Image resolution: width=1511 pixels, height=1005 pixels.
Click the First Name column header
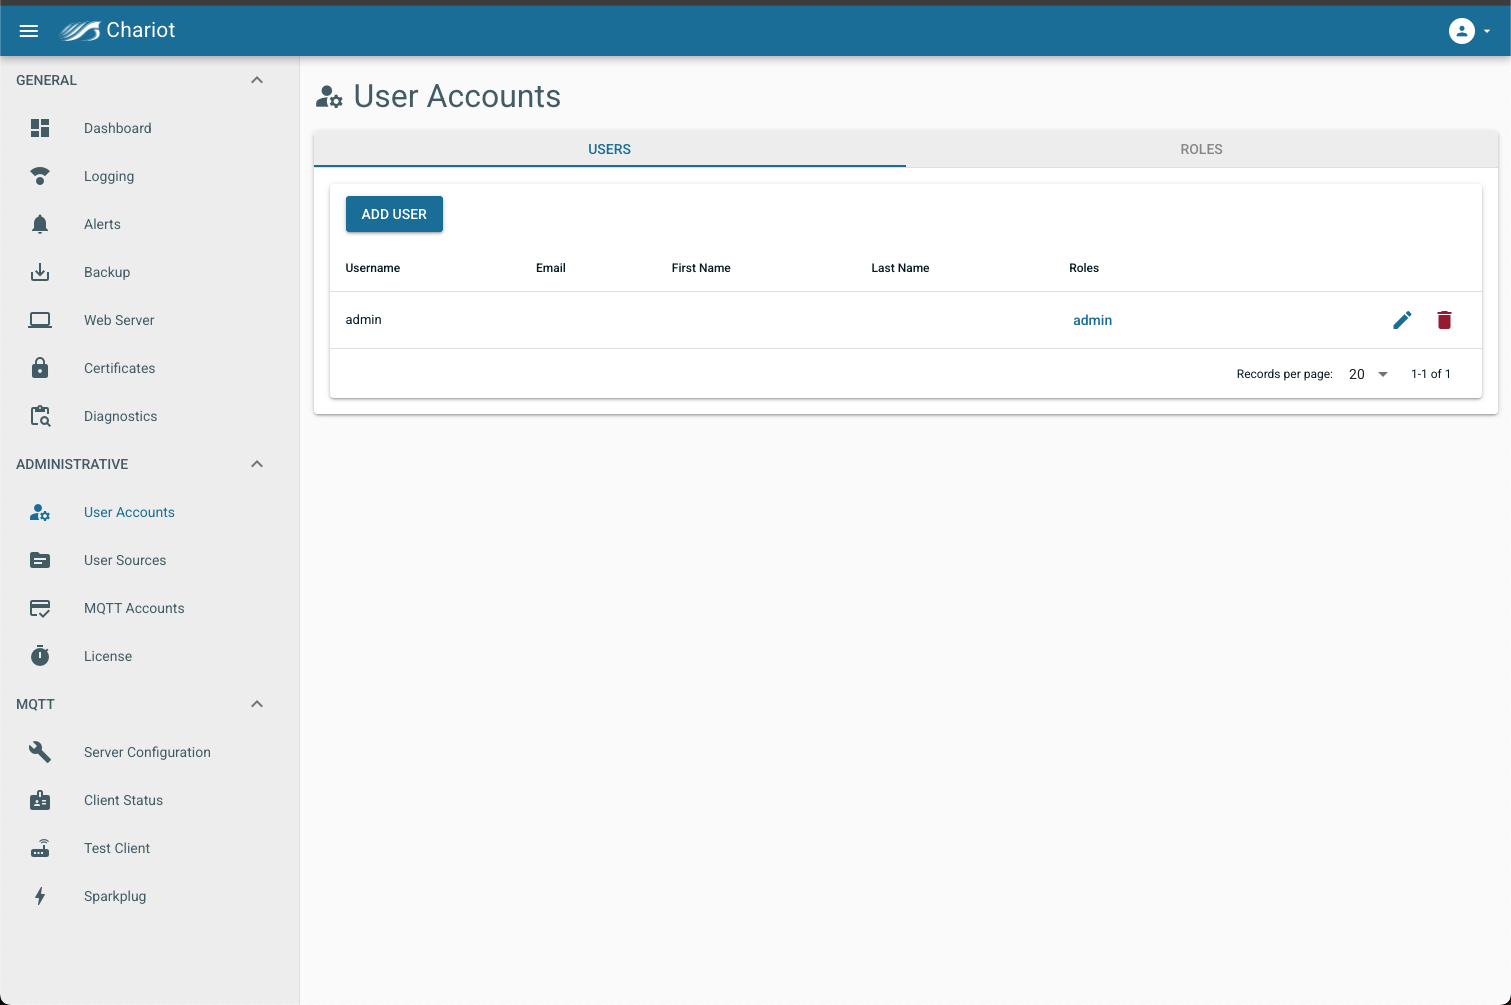coord(700,268)
